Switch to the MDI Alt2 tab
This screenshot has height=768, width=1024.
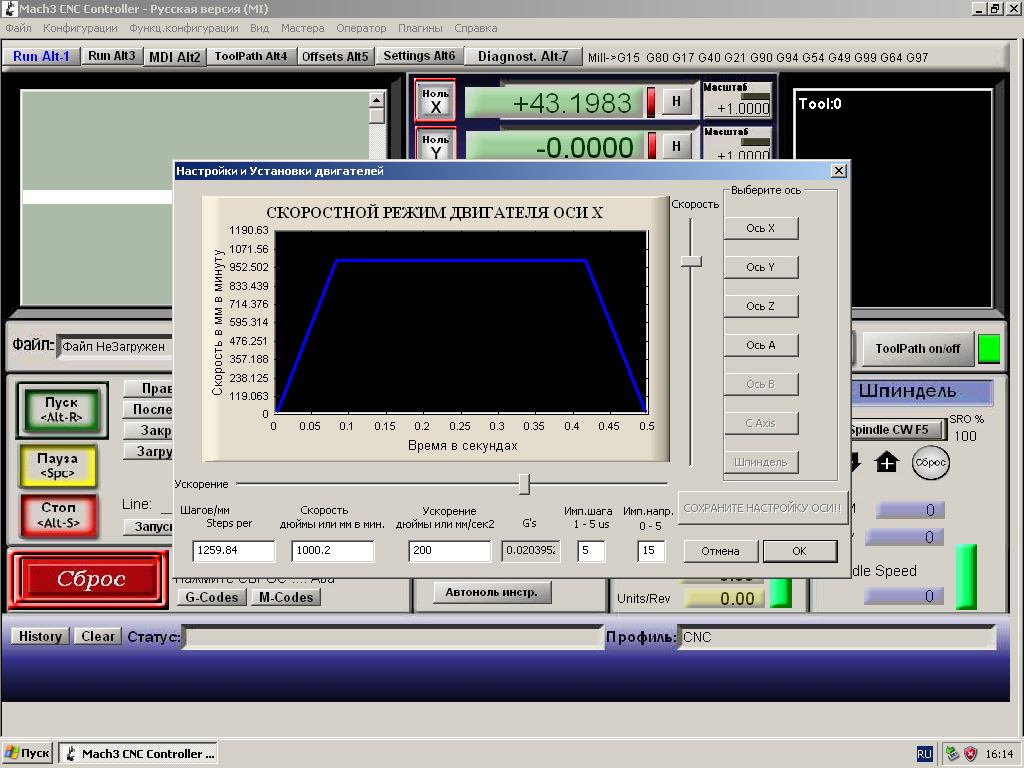(x=175, y=57)
